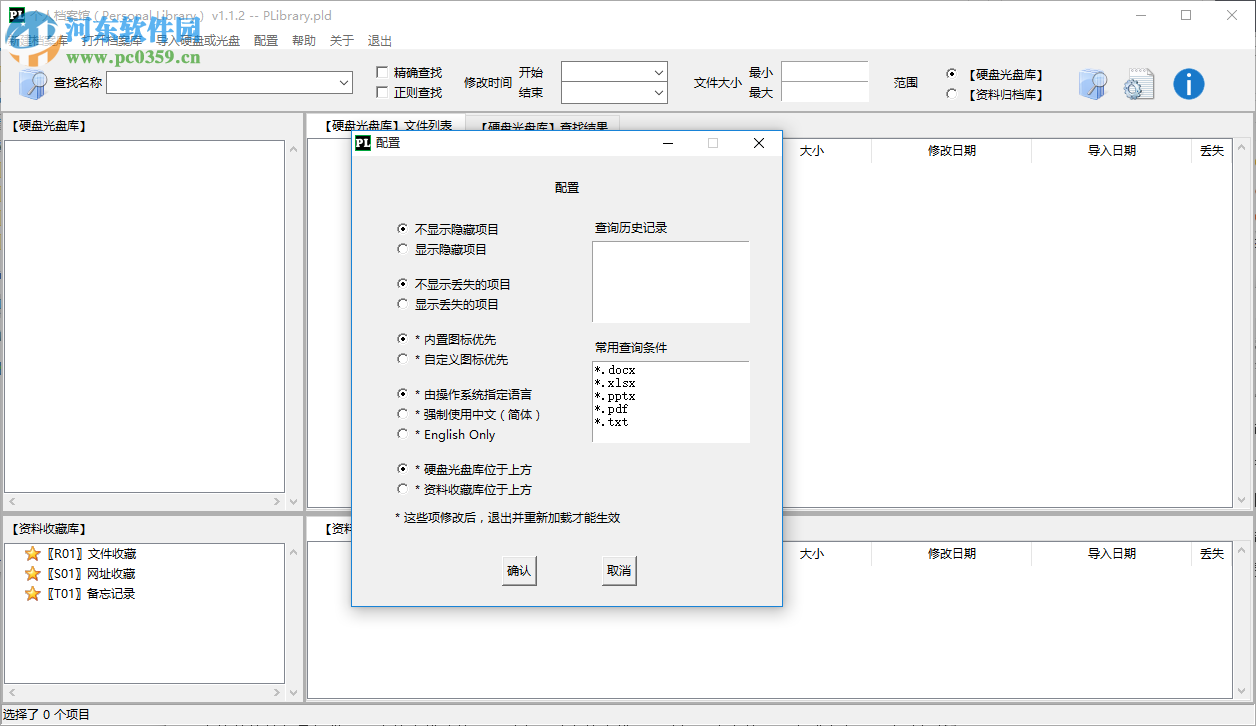Choose 强制使用中文（简体）language option
Screen dimensions: 1256x726
(x=404, y=415)
